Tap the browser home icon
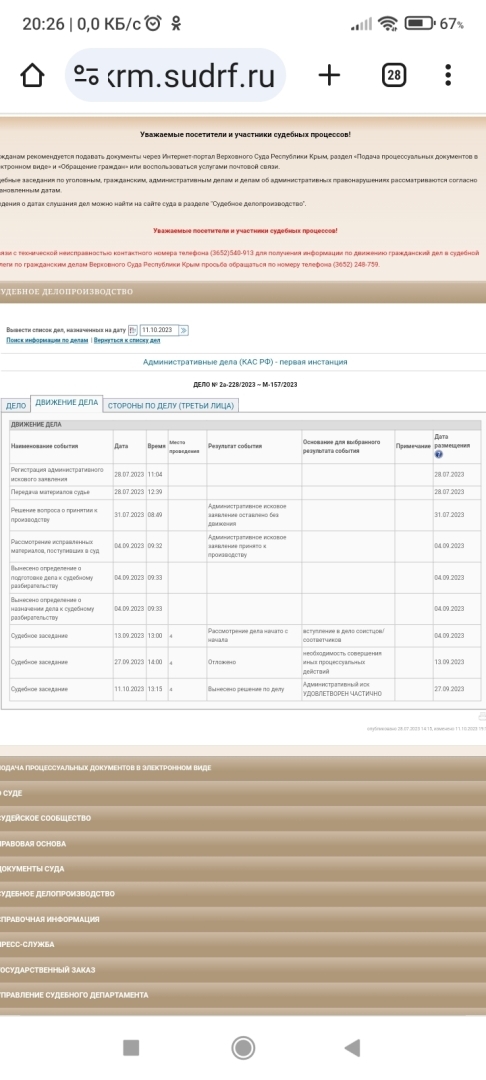Image resolution: width=486 pixels, height=1080 pixels. click(x=32, y=75)
